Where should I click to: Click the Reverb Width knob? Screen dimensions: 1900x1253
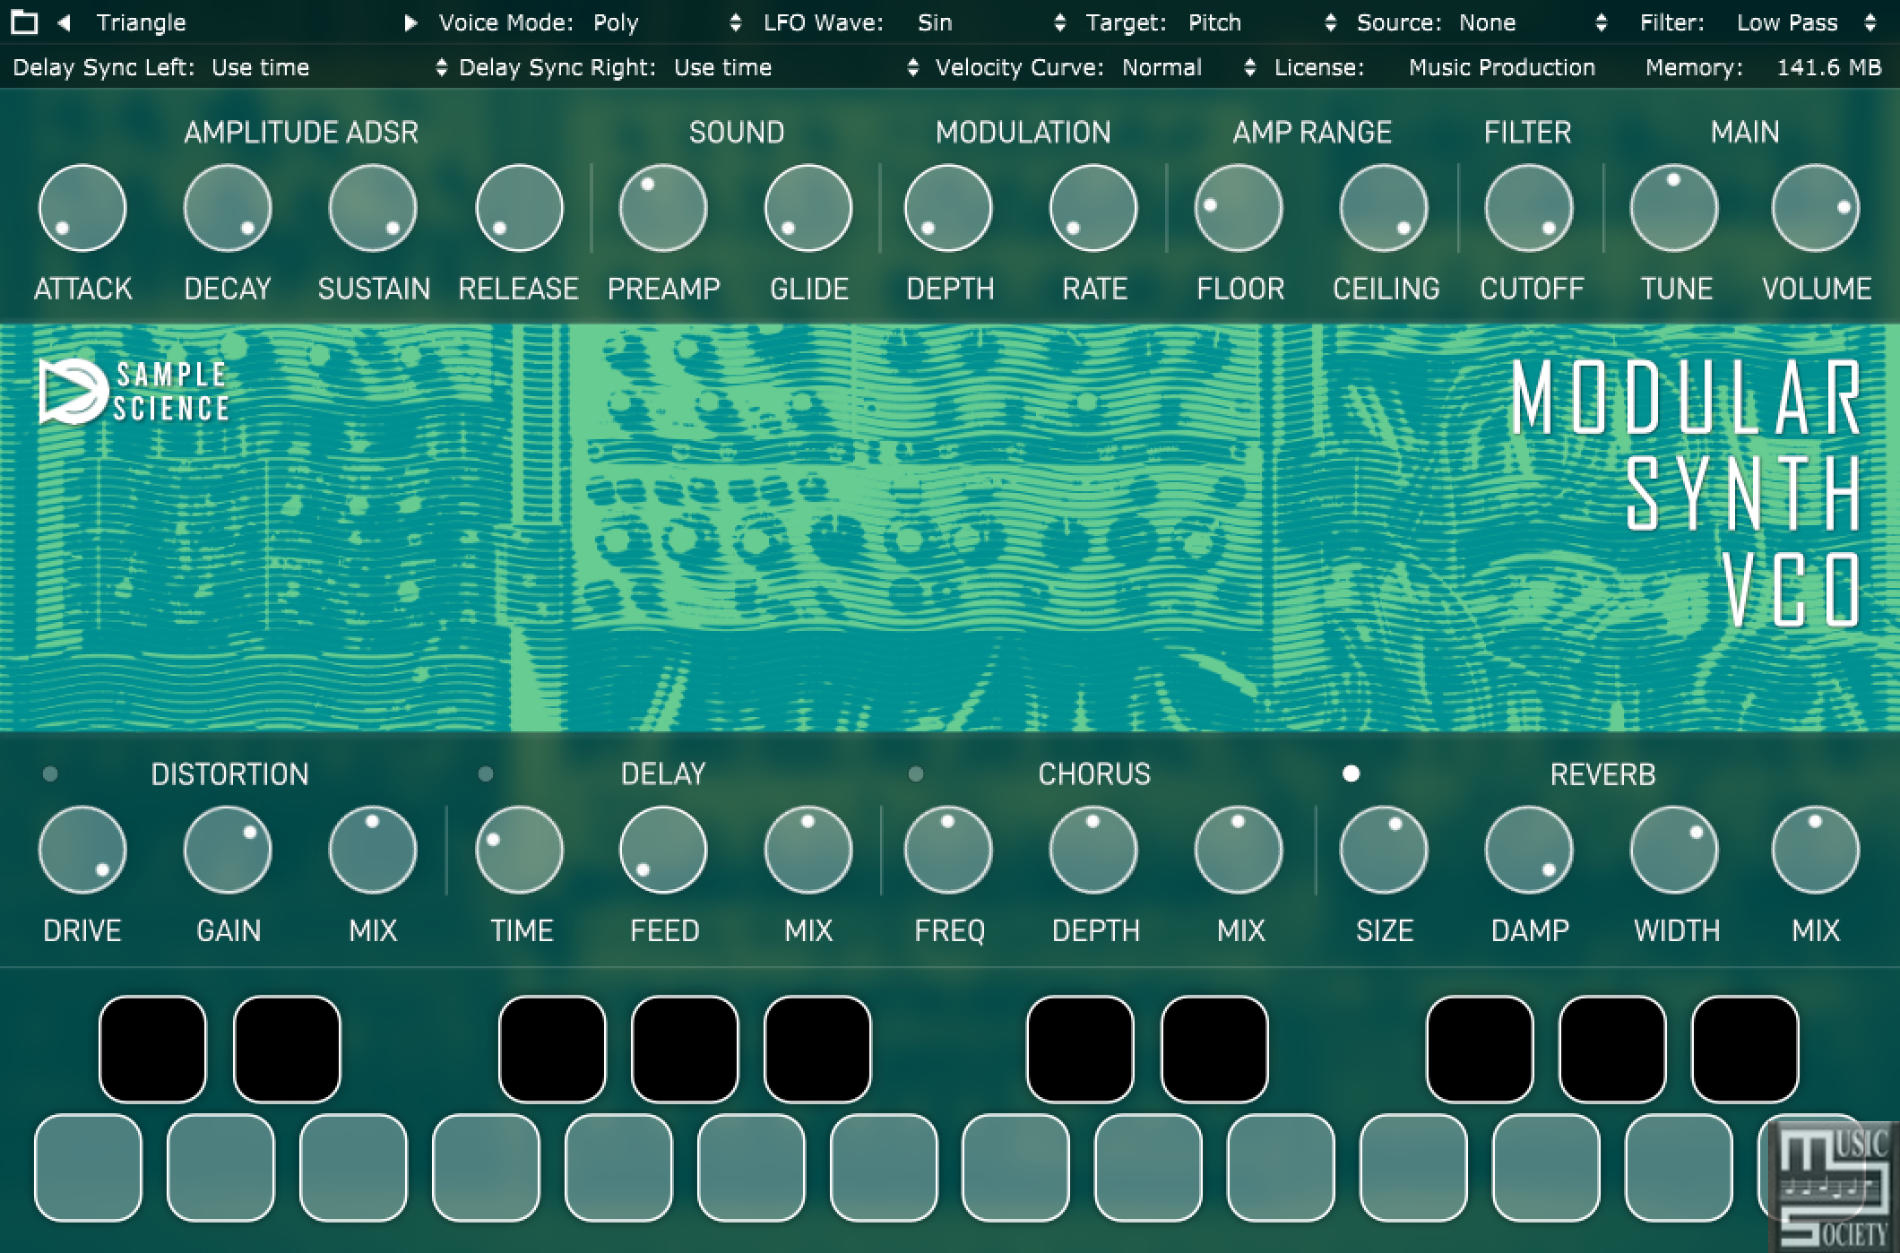click(1674, 850)
